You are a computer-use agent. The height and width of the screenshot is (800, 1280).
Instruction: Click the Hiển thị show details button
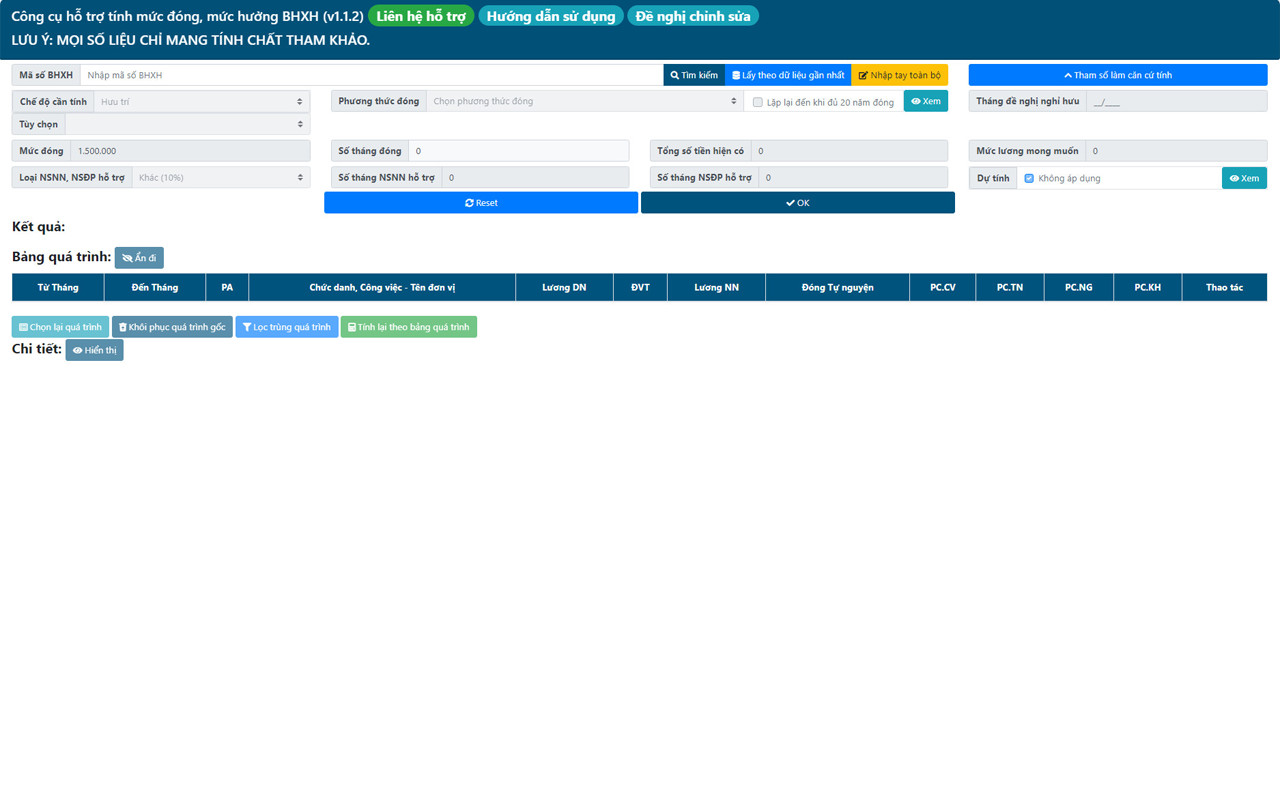[94, 350]
